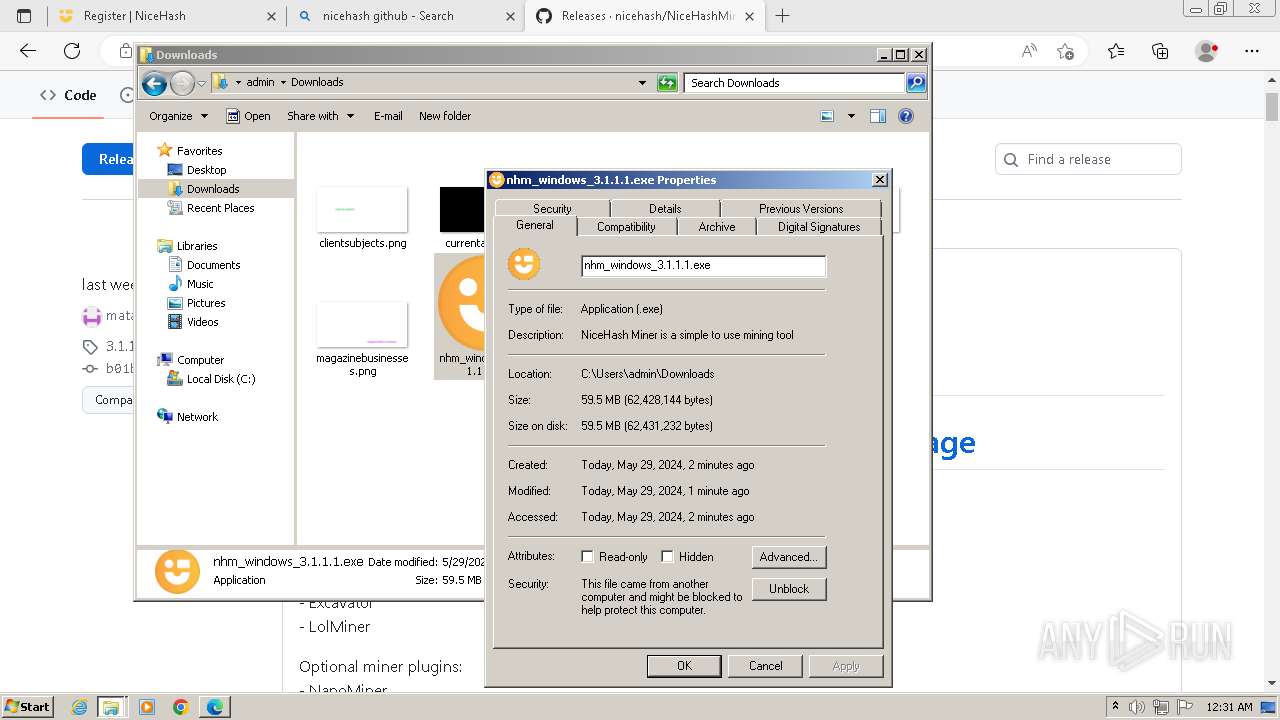Click the Windows Start button
The height and width of the screenshot is (720, 1280).
point(27,707)
